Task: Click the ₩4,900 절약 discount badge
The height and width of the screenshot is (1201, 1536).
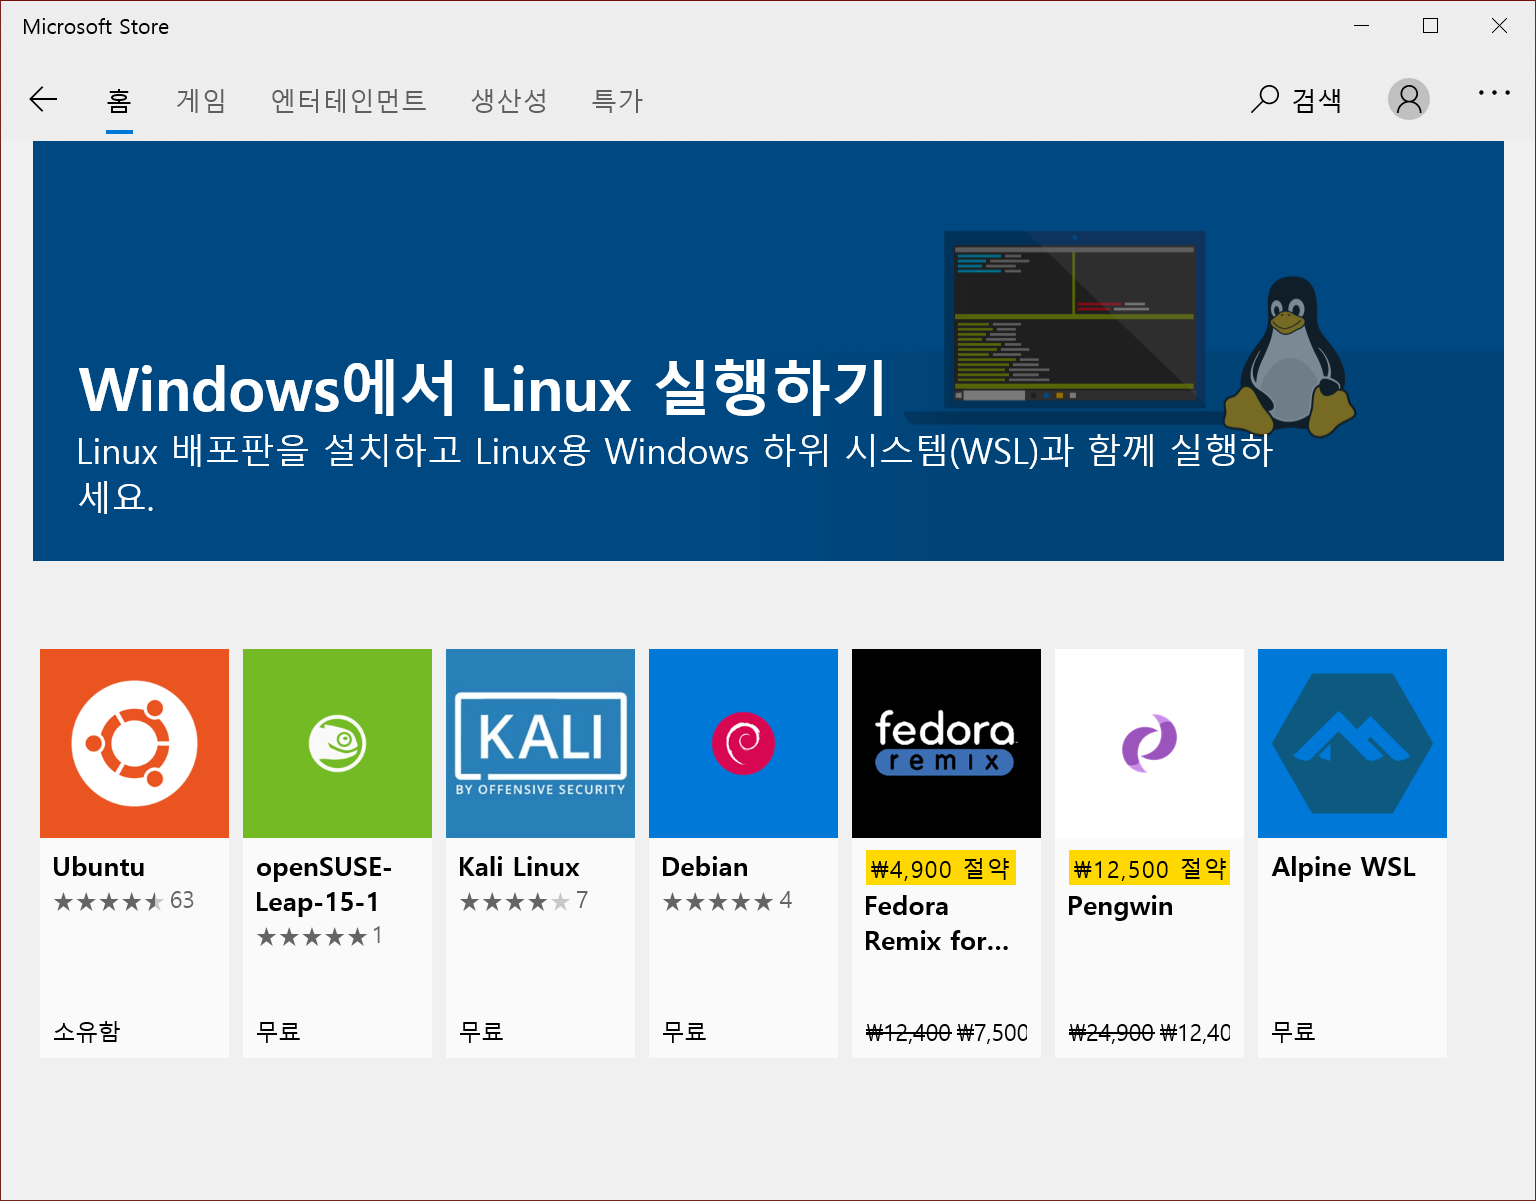Action: coord(940,868)
